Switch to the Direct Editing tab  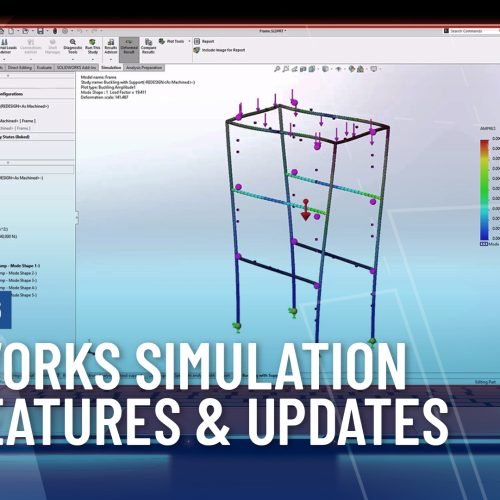pyautogui.click(x=20, y=68)
